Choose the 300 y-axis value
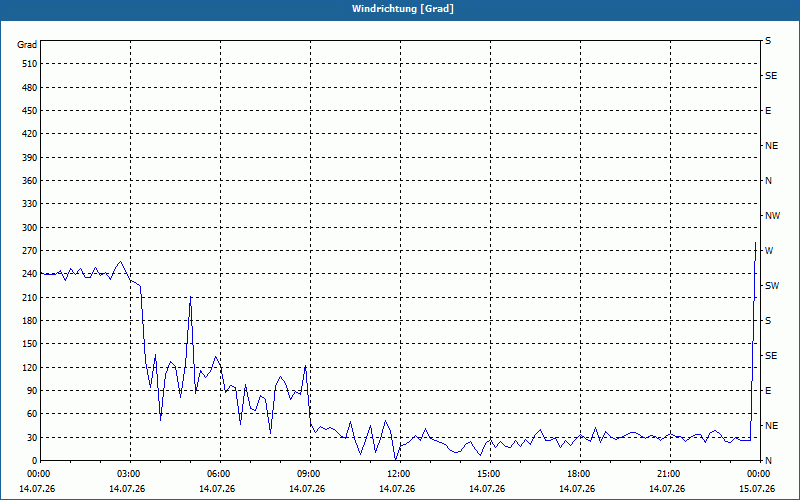Viewport: 800px width, 500px height. (30, 228)
